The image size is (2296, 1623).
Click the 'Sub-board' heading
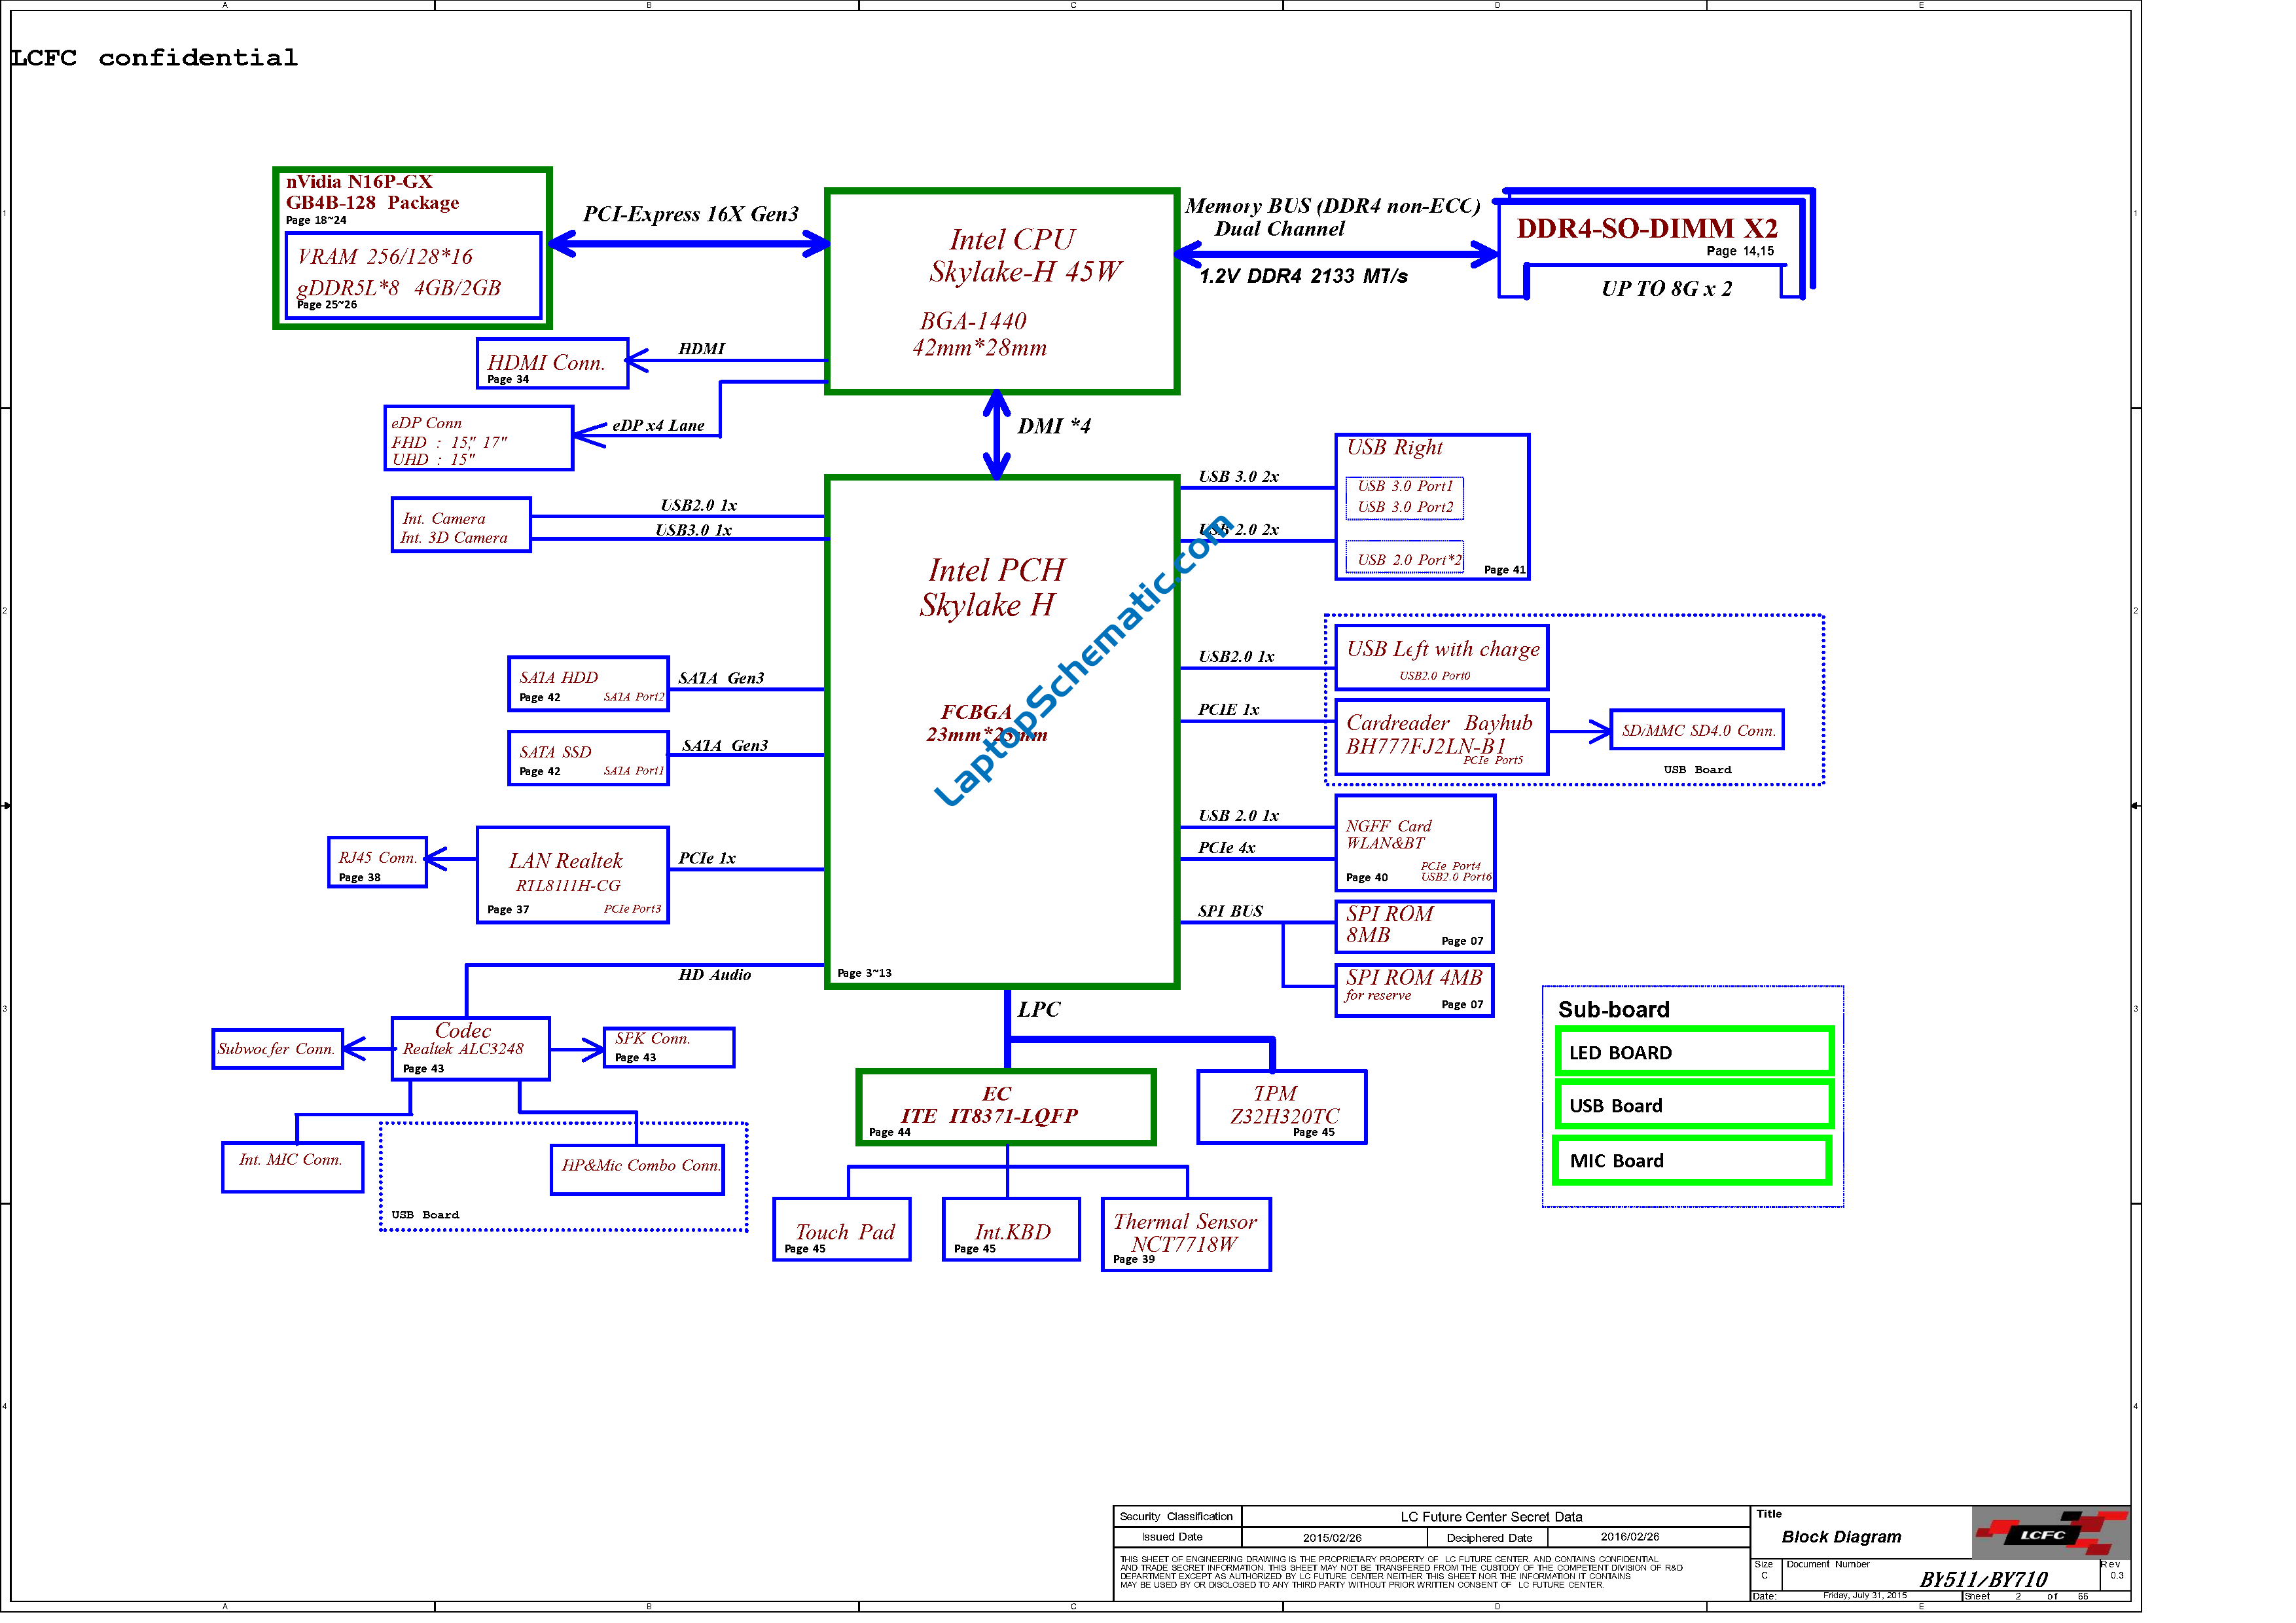pyautogui.click(x=1613, y=1010)
